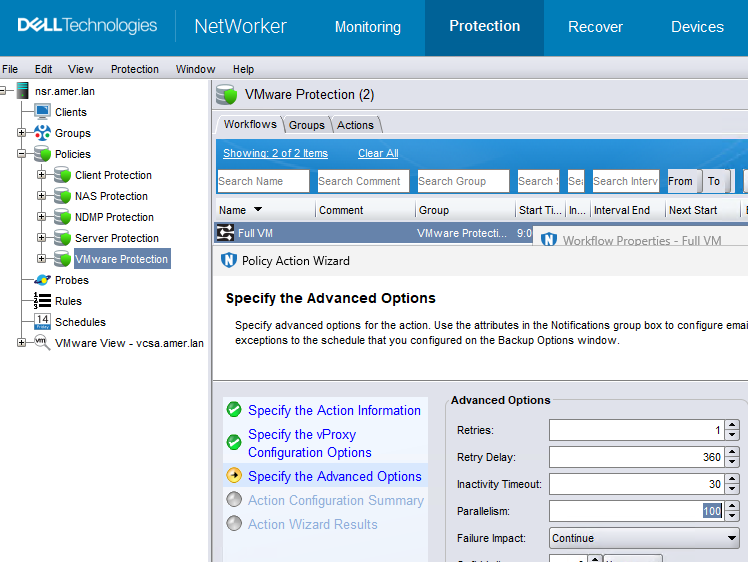748x562 pixels.
Task: Click the NDMP Protection shield icon
Action: pos(62,217)
